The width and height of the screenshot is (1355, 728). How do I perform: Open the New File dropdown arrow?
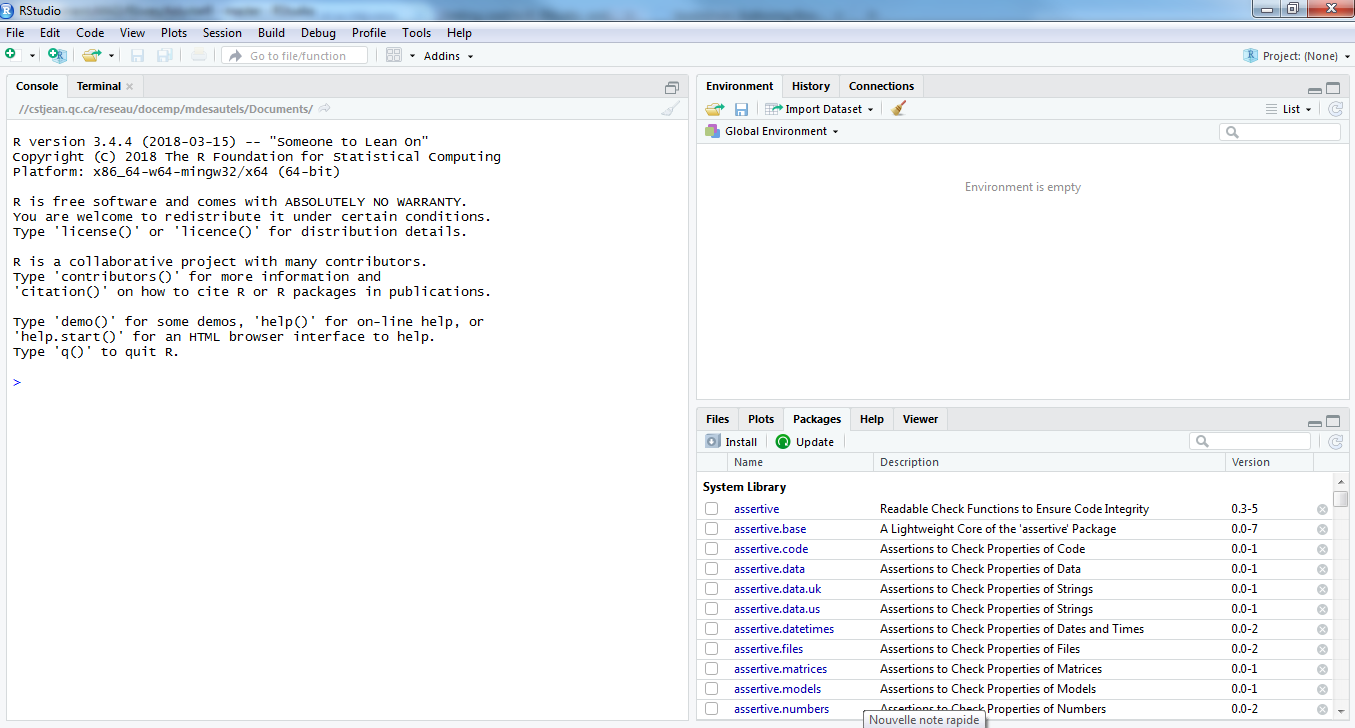coord(32,56)
